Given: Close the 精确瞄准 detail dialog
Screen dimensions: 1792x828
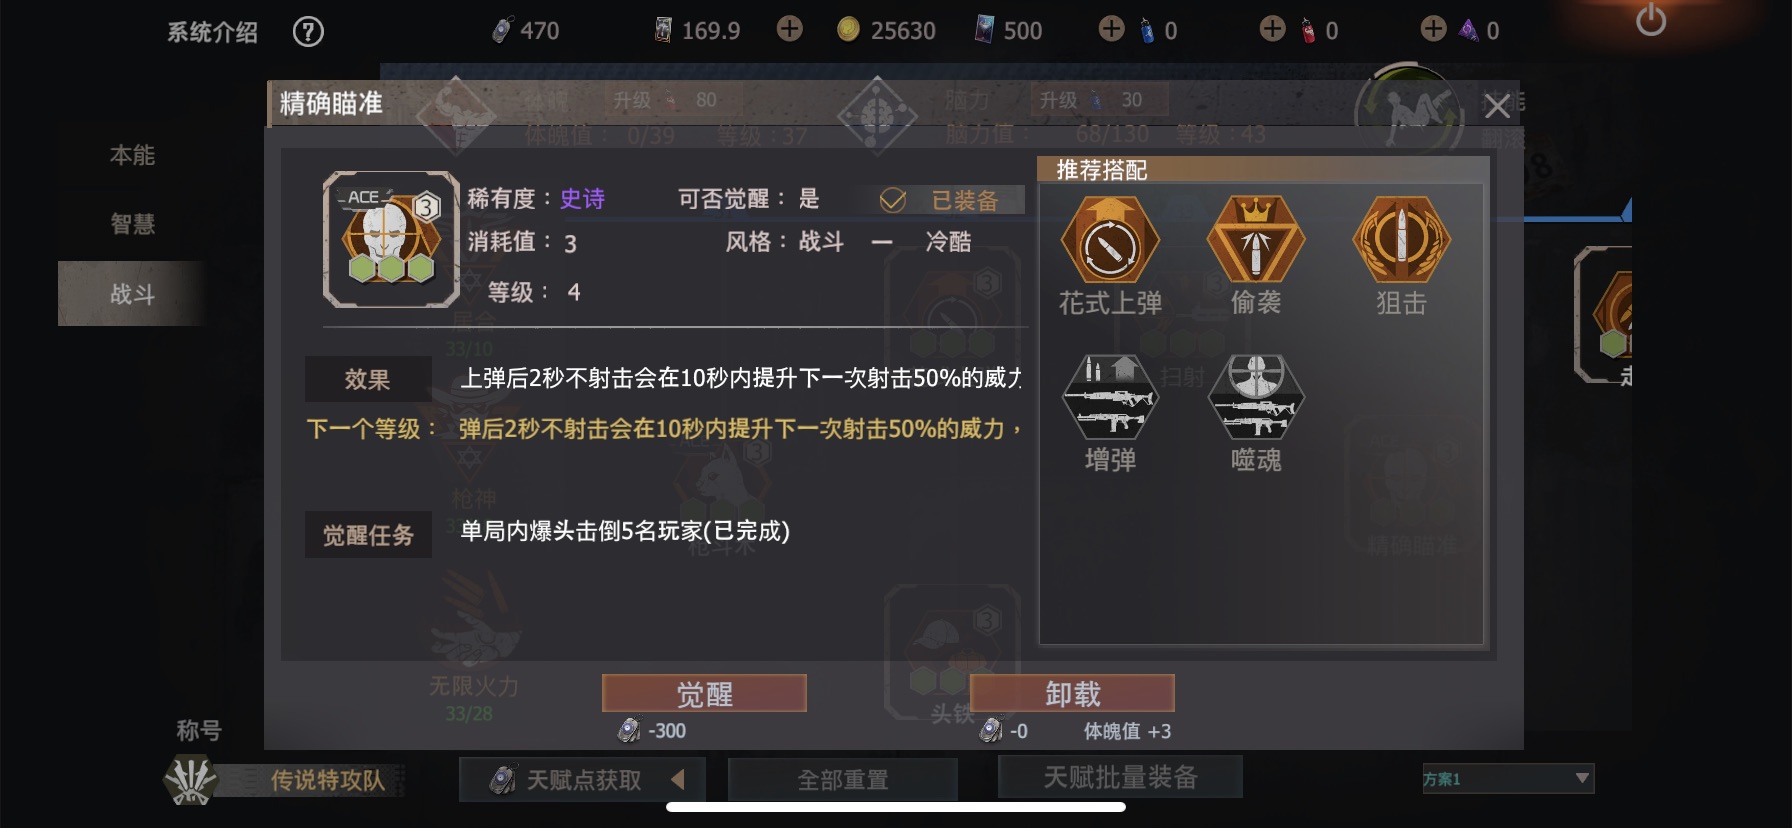Looking at the screenshot, I should click(x=1497, y=106).
